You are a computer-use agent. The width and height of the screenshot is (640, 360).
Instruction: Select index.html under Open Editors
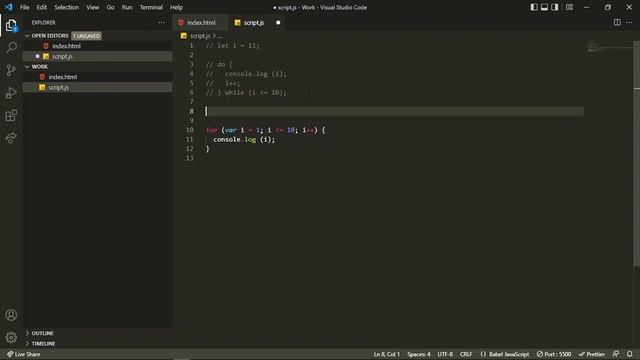[98, 46]
